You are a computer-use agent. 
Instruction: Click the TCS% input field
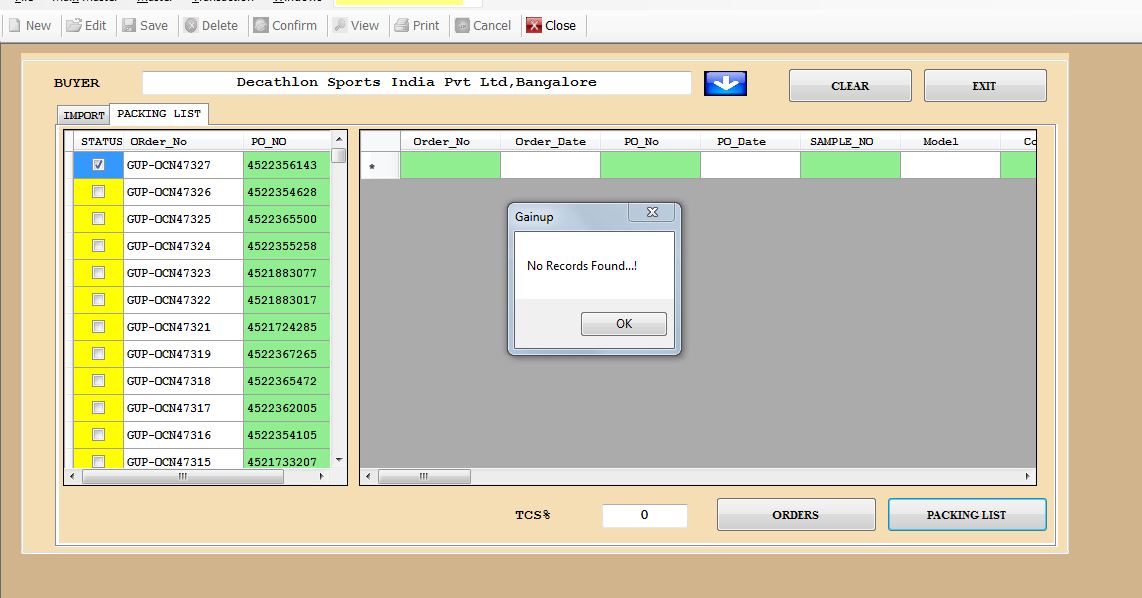click(644, 515)
